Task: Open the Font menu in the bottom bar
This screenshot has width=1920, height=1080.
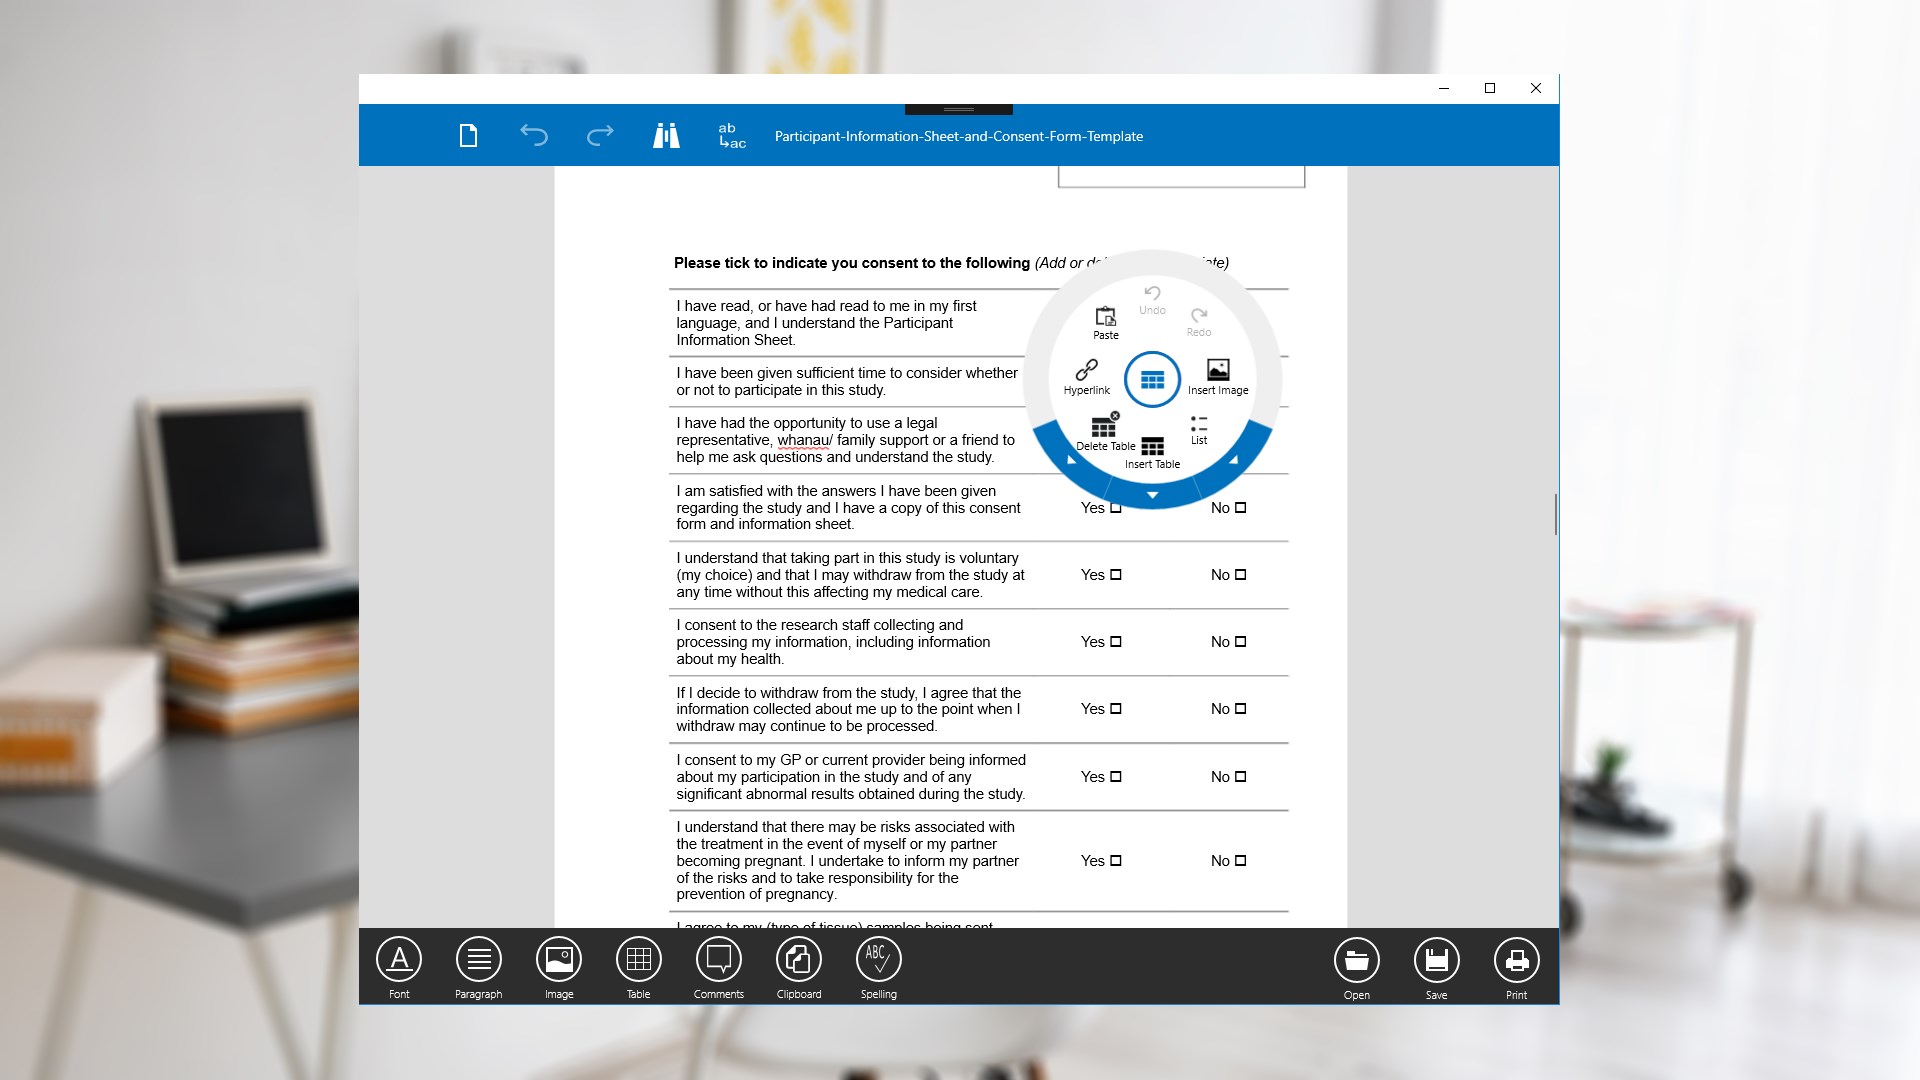Action: pyautogui.click(x=399, y=967)
